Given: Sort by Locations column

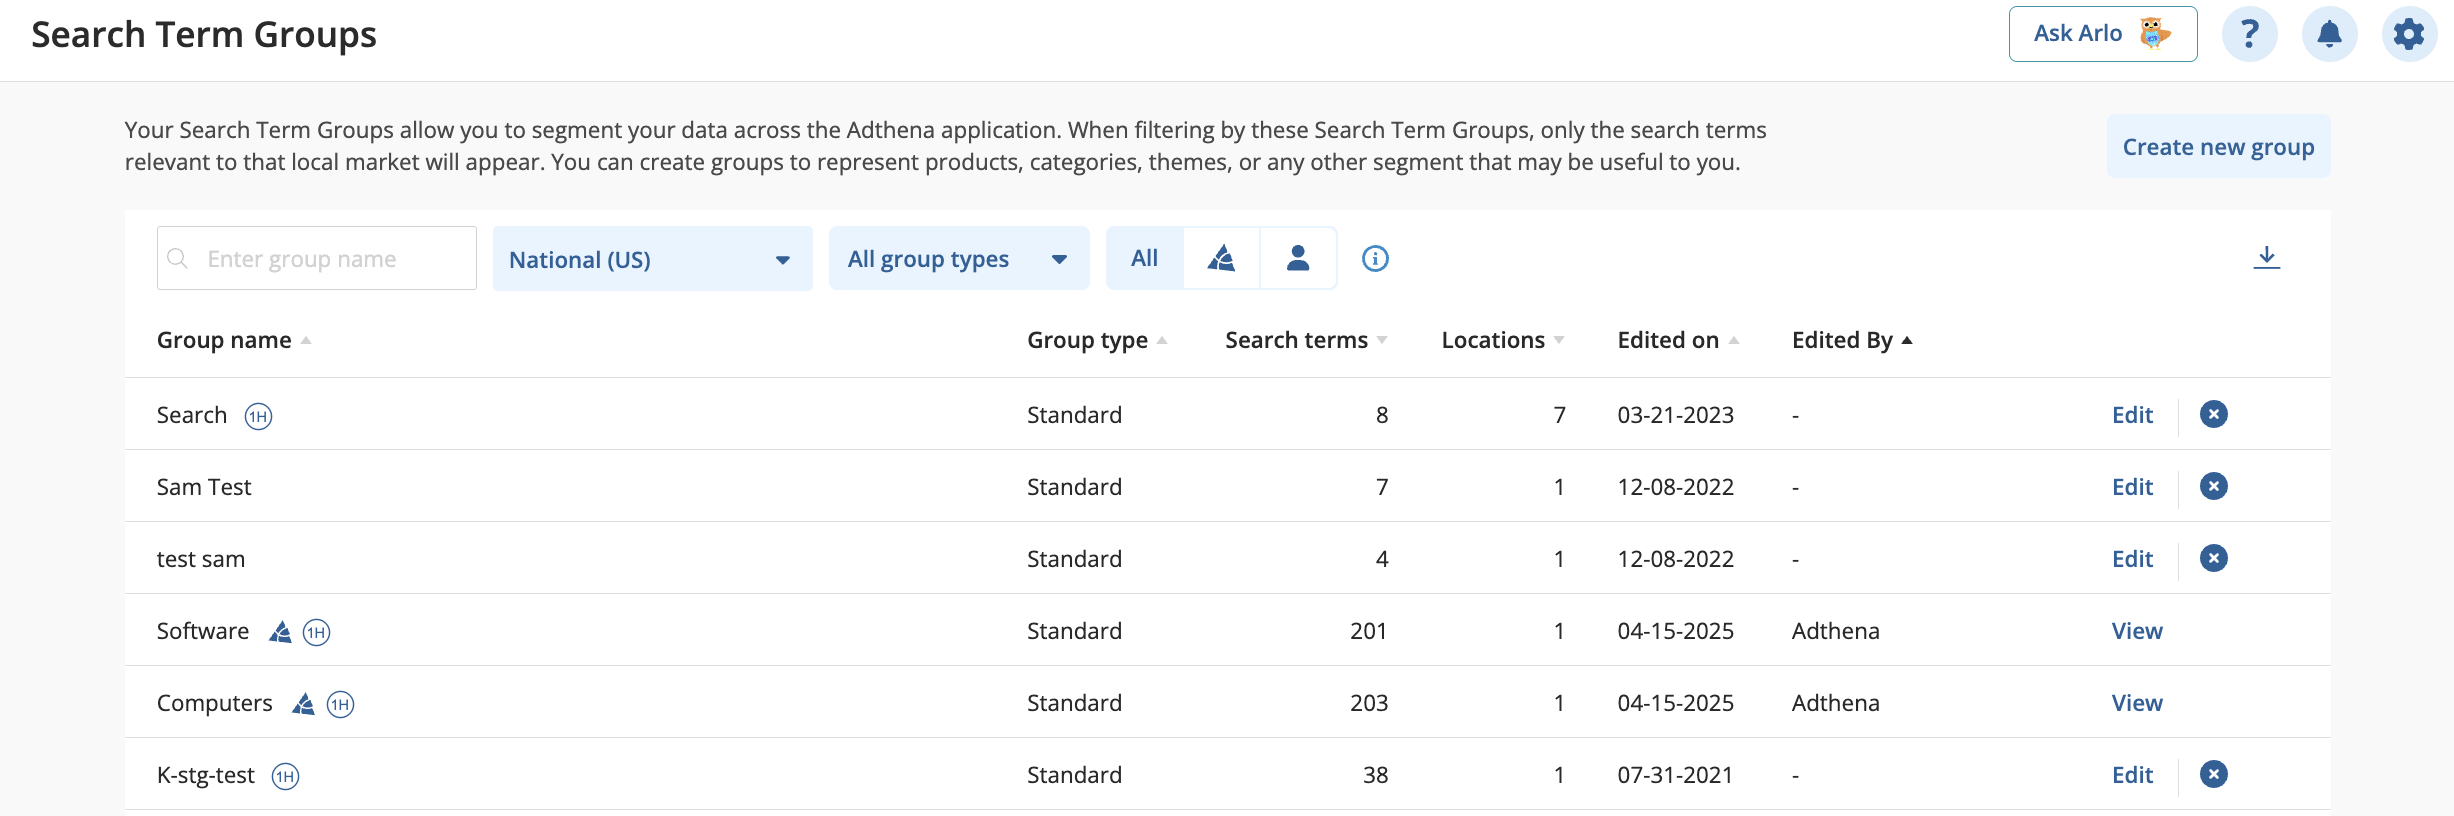Looking at the screenshot, I should (x=1503, y=340).
